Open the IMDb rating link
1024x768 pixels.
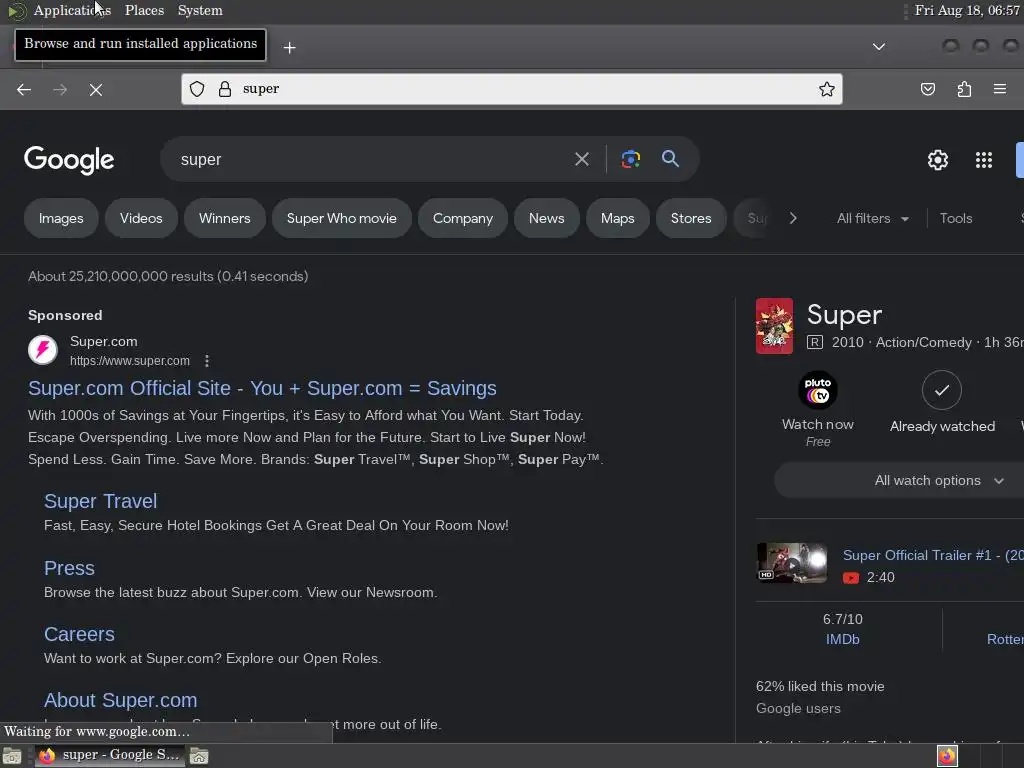[x=842, y=639]
